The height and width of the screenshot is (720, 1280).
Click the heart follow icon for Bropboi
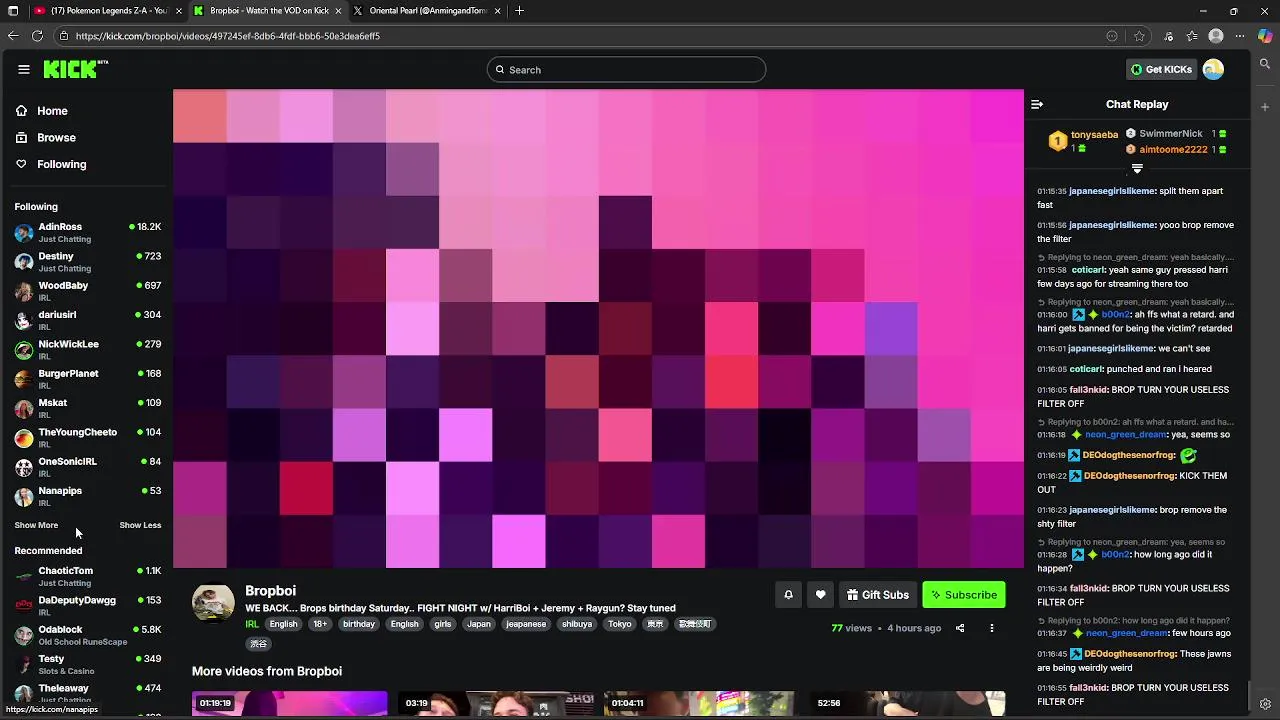[x=820, y=595]
